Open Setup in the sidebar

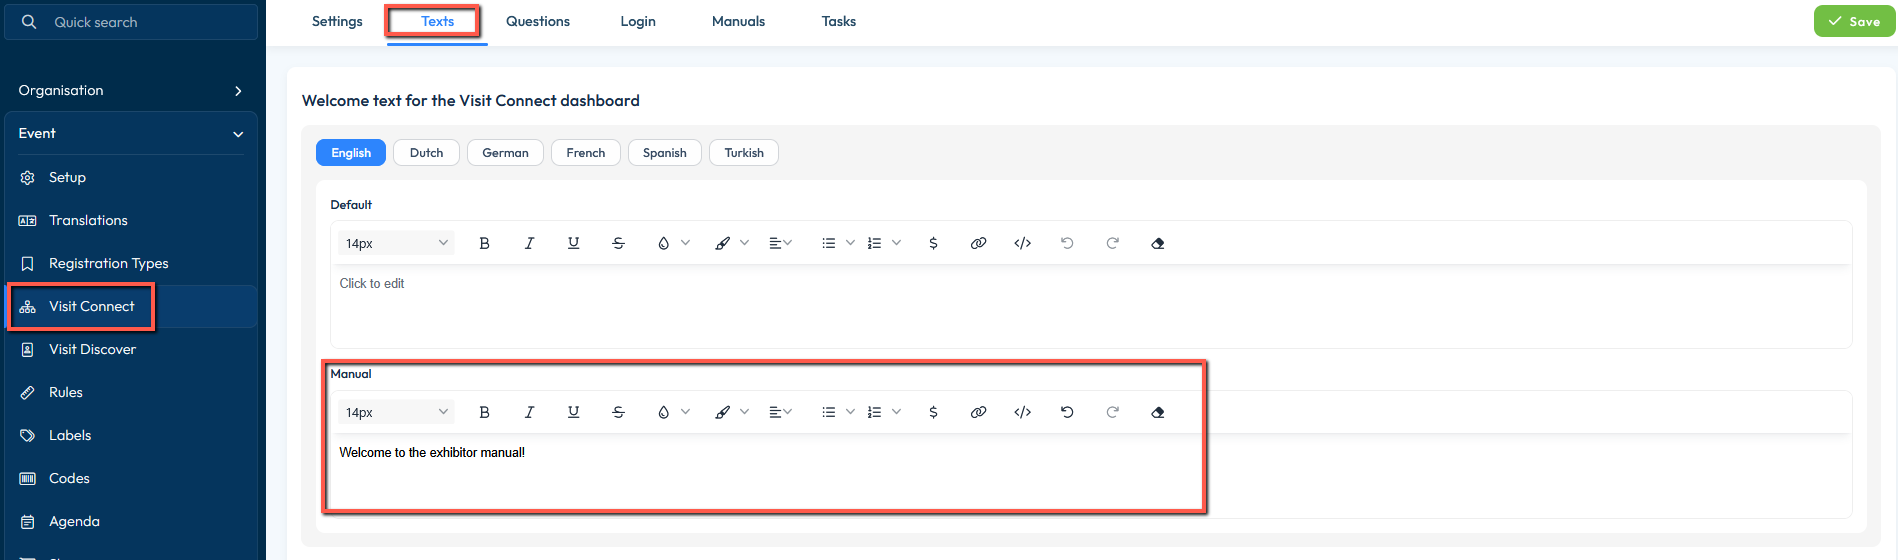(x=131, y=177)
